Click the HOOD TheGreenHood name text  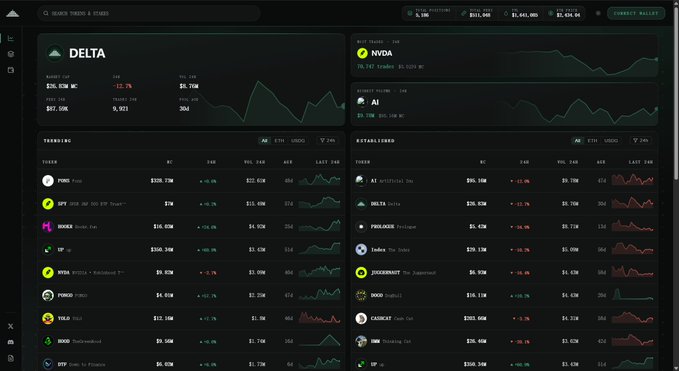click(x=87, y=342)
